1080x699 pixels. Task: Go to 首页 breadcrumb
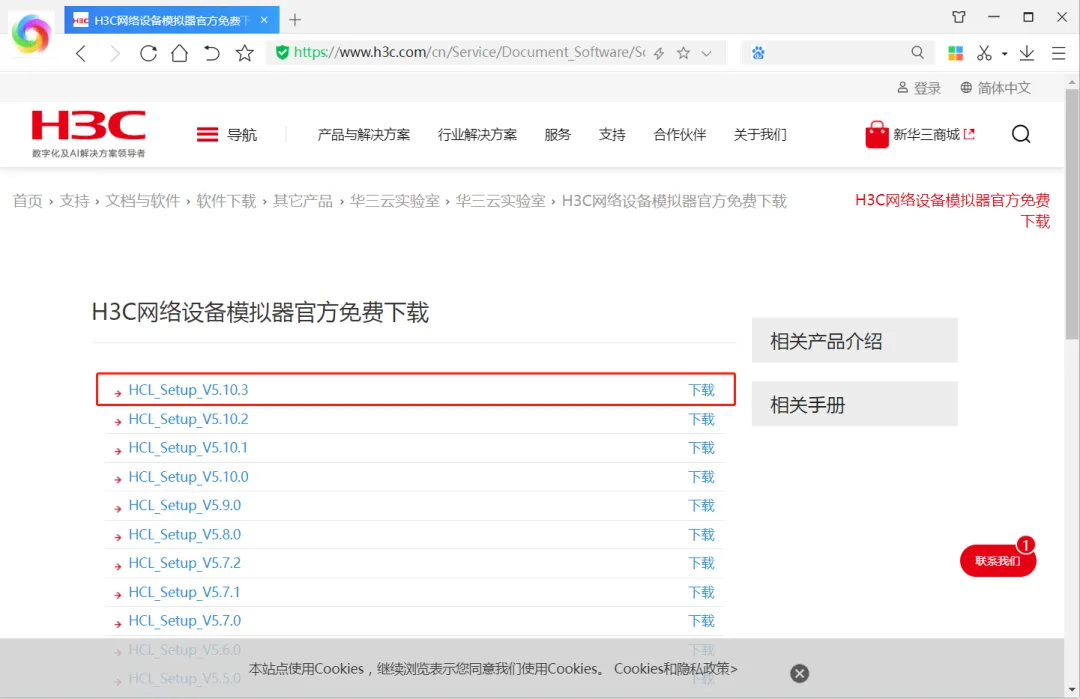point(28,201)
